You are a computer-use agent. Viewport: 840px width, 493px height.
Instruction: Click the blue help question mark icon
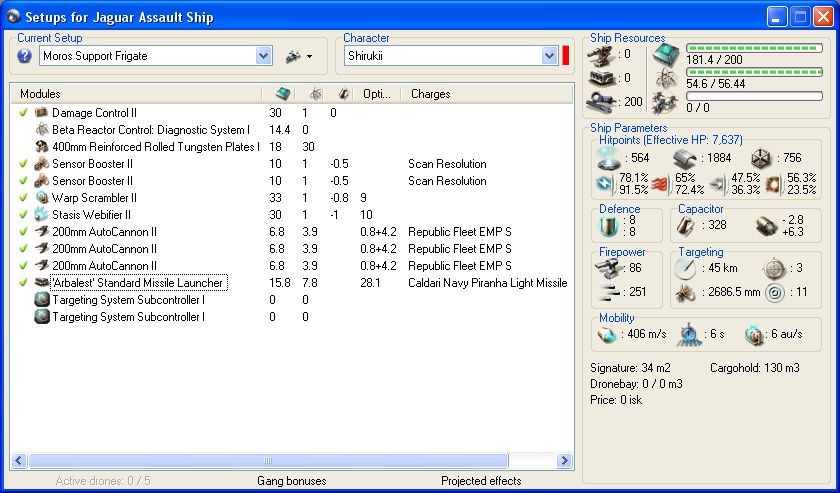tap(24, 56)
